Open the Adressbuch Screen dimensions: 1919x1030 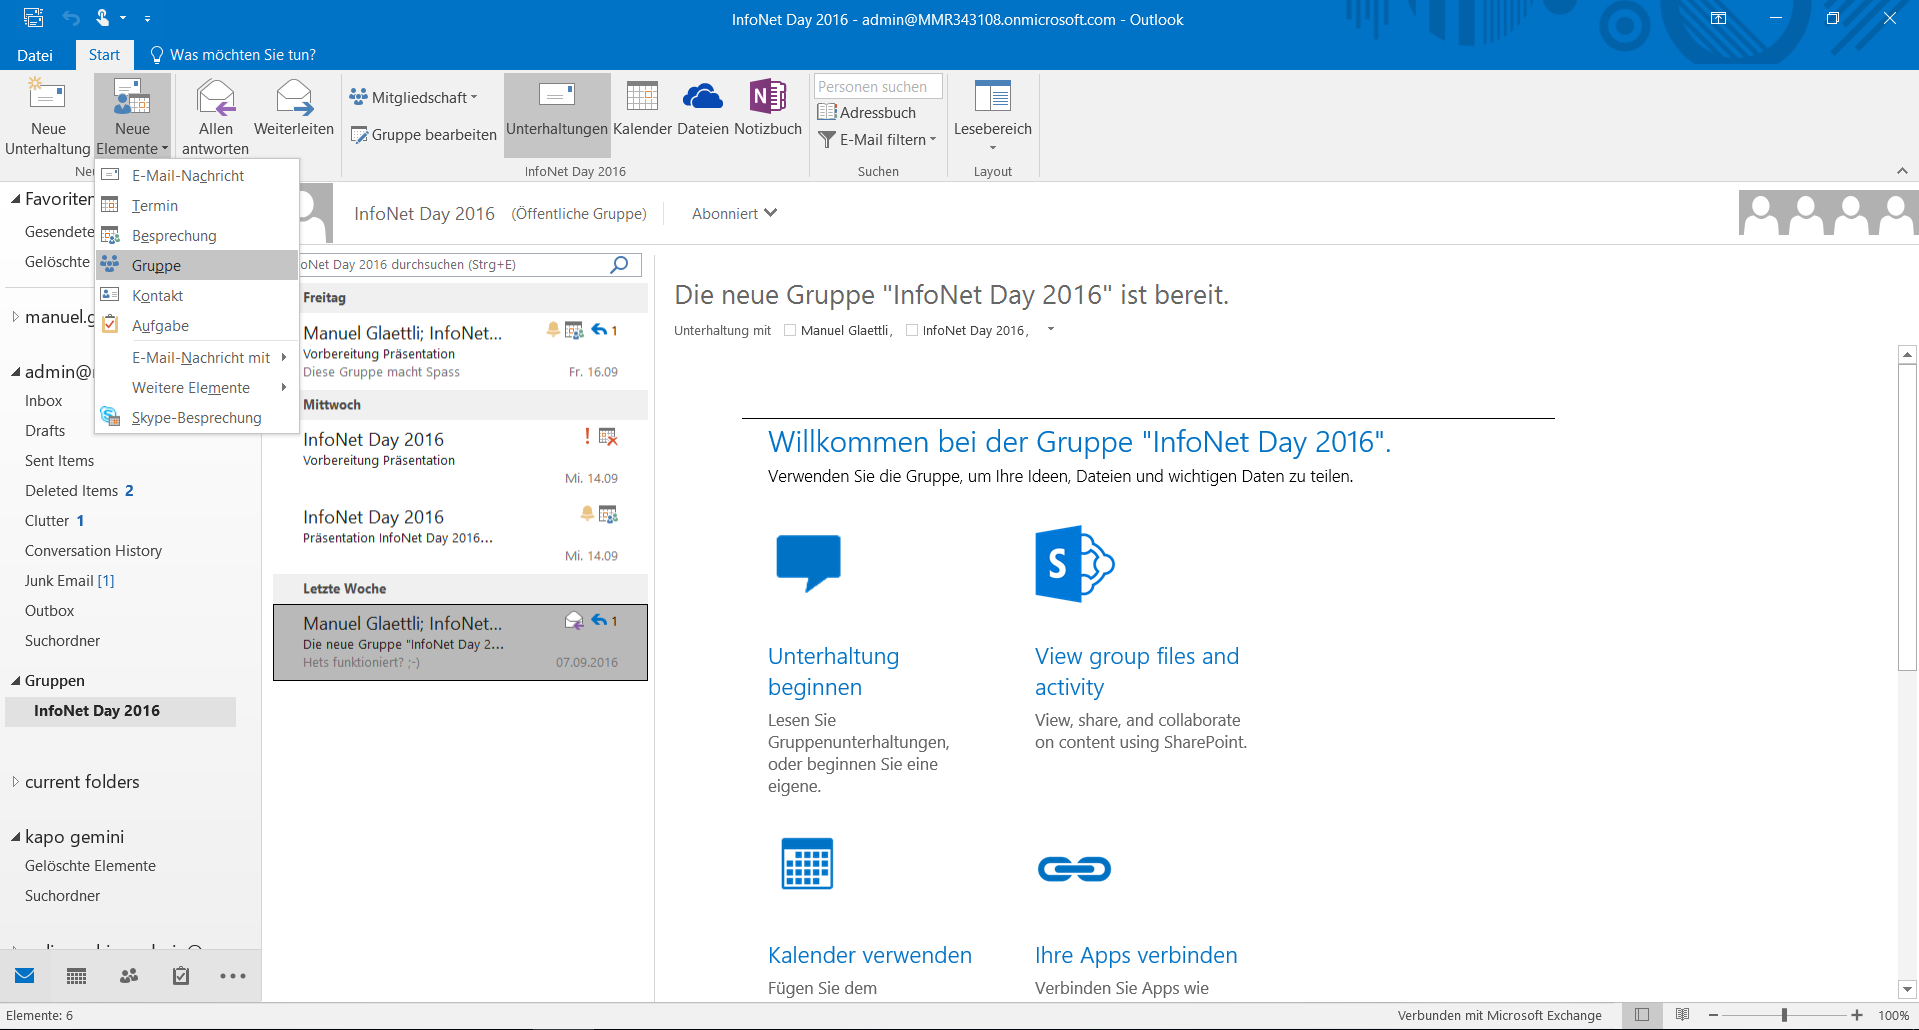coord(867,113)
